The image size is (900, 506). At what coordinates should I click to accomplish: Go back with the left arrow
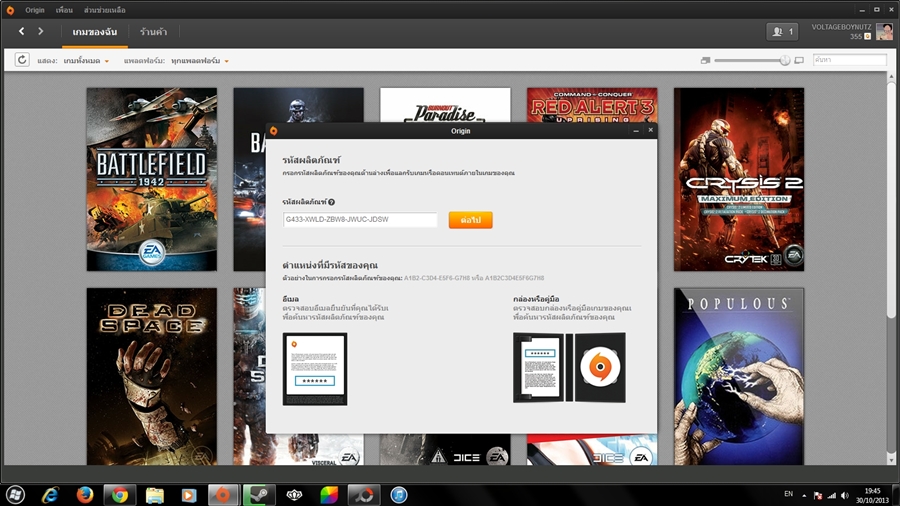[x=22, y=32]
